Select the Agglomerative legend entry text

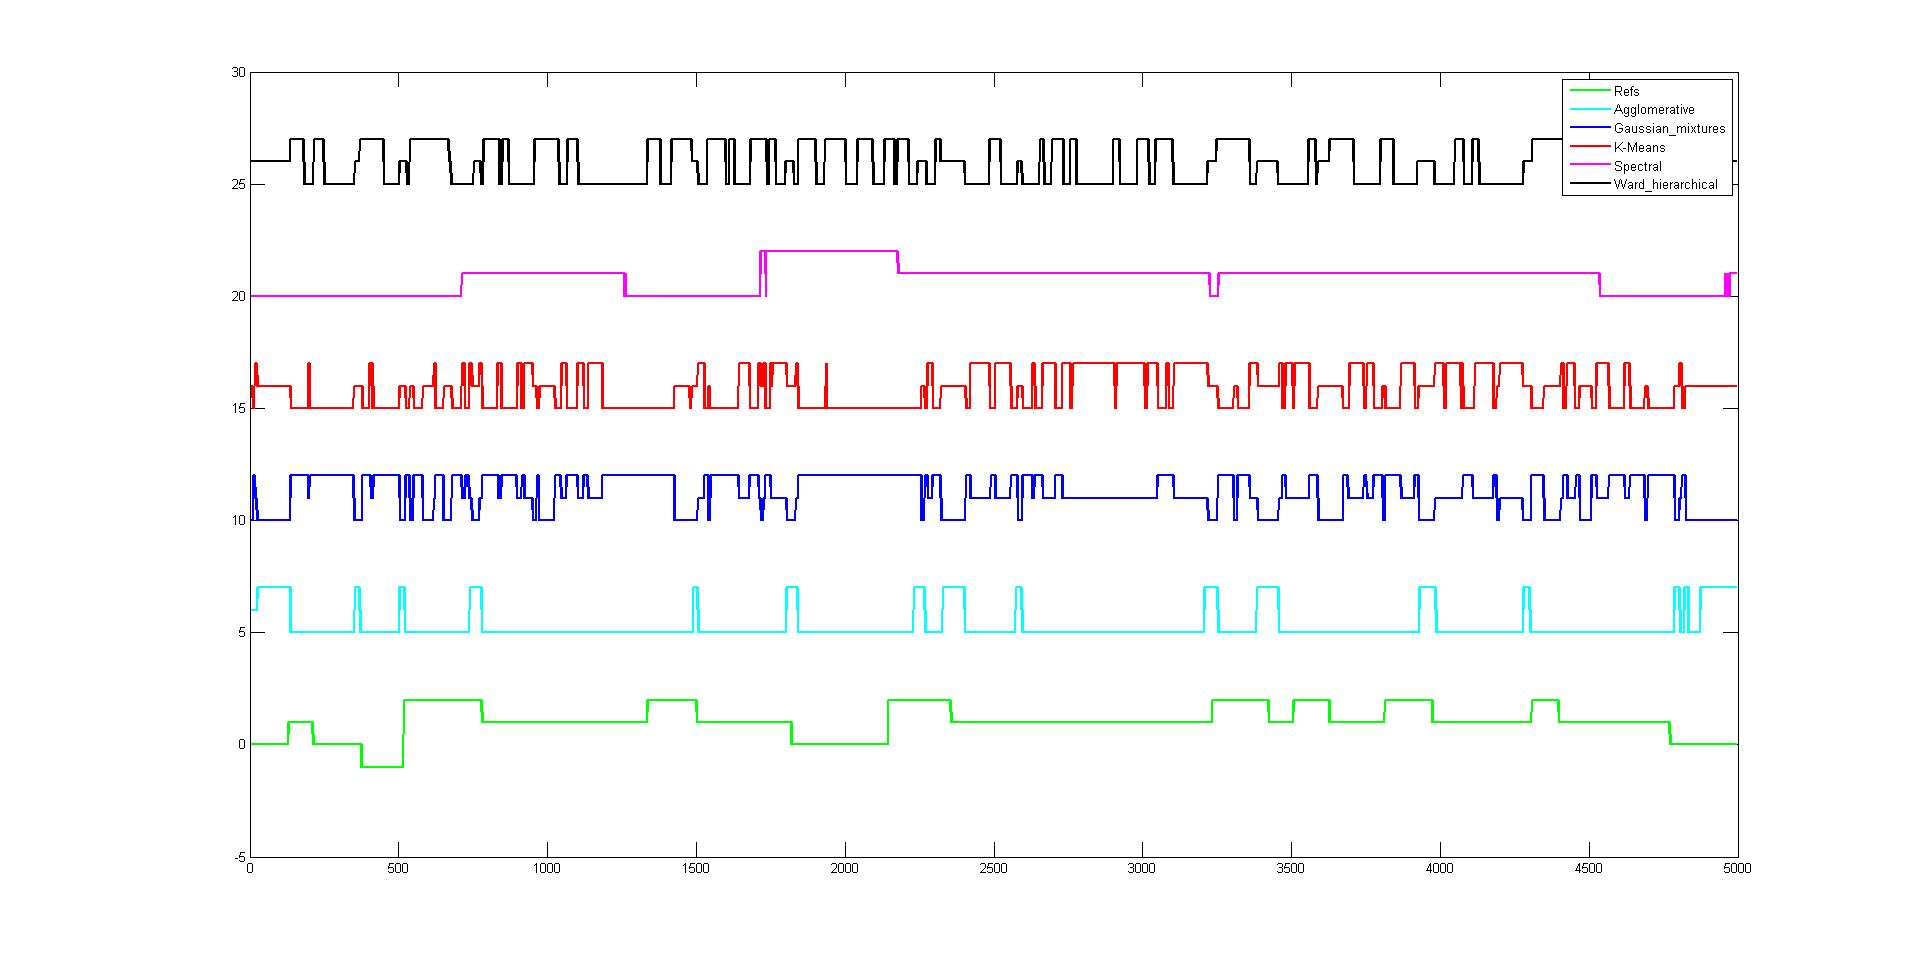tap(1653, 110)
